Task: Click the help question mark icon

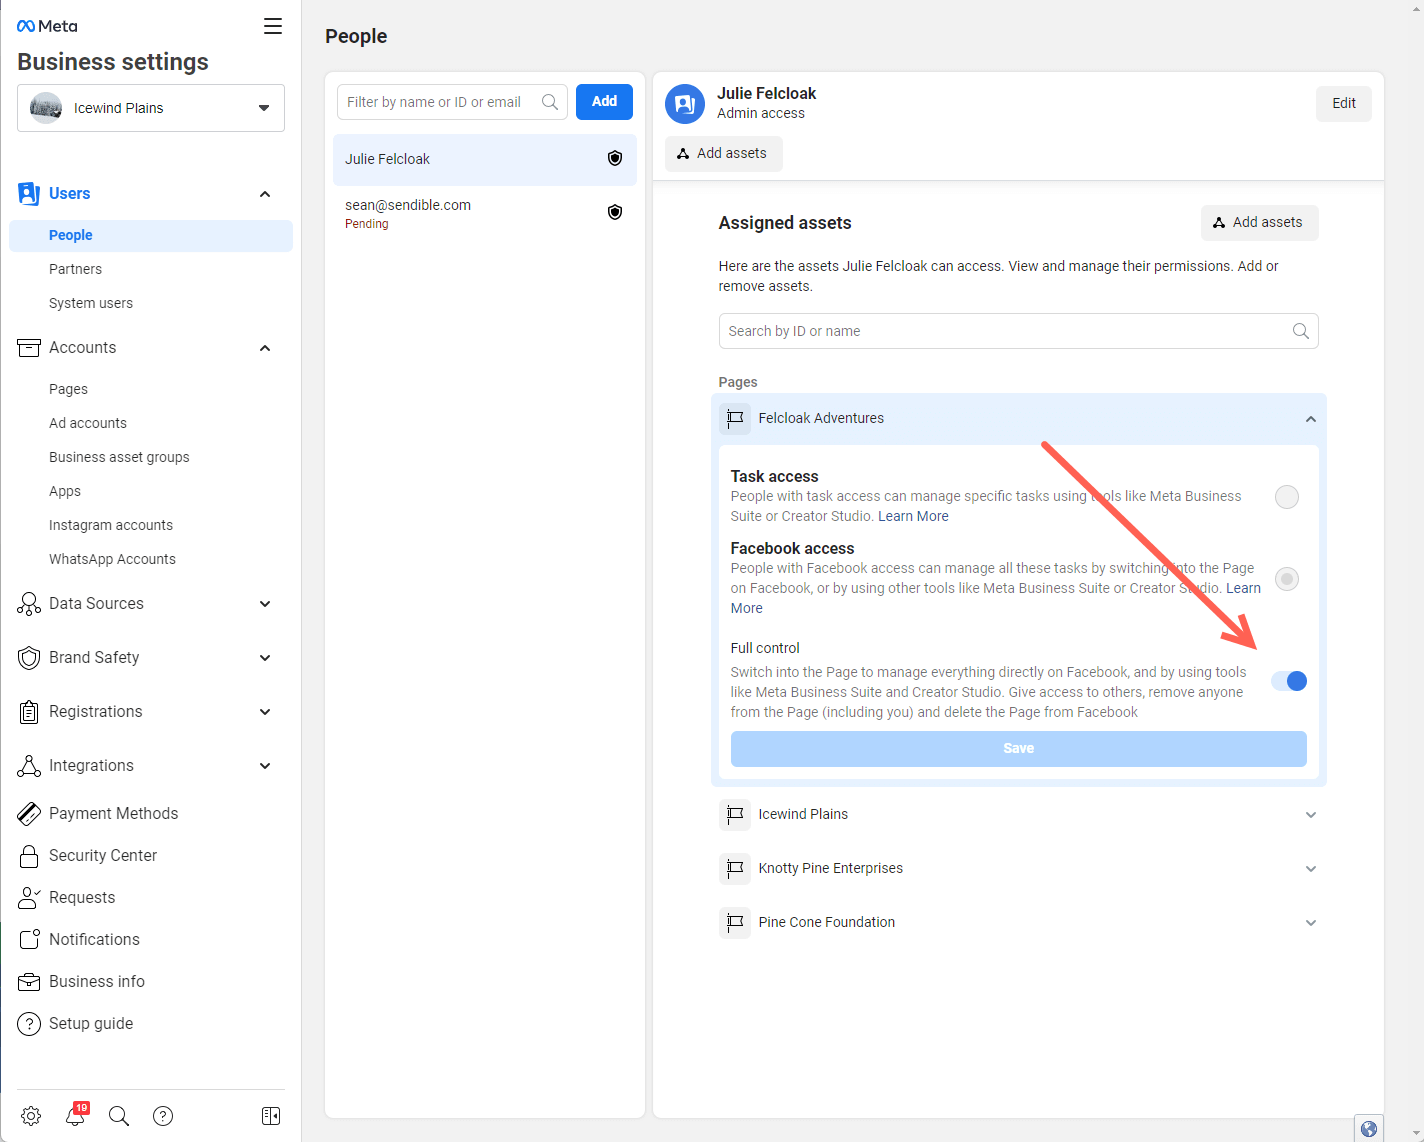Action: tap(163, 1116)
